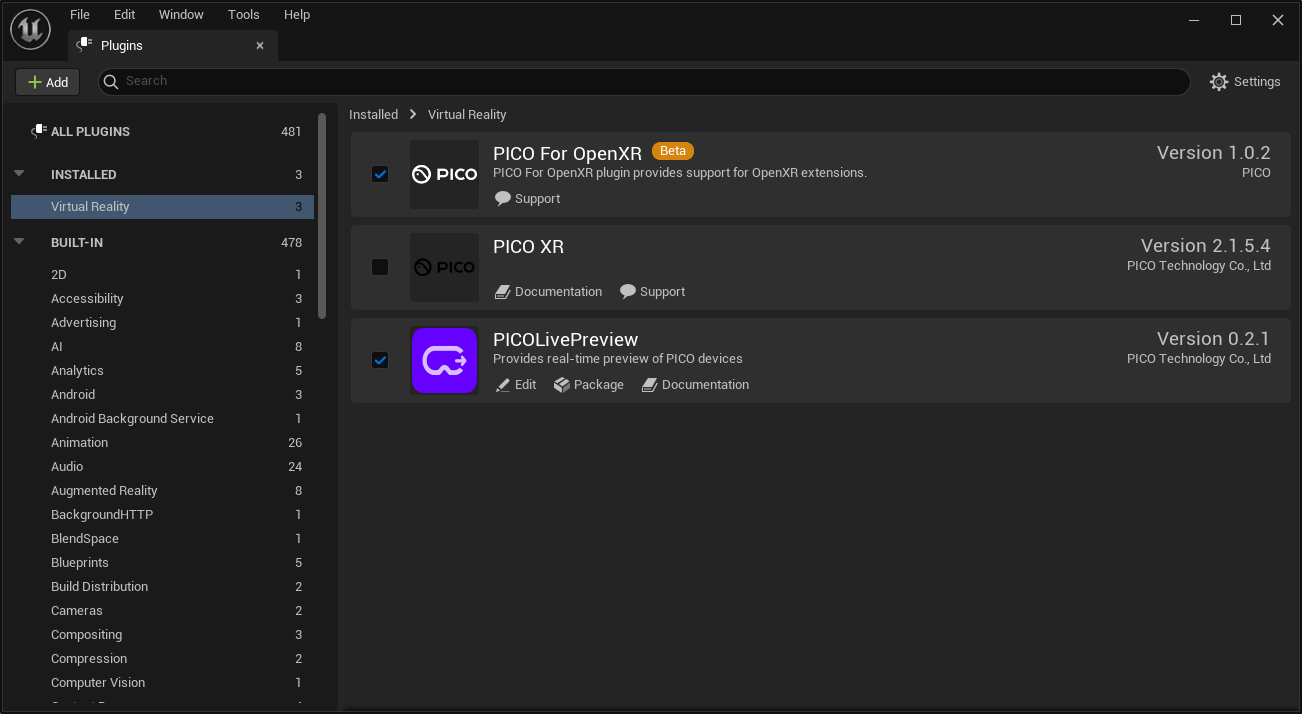Select Virtual Reality under Installed
1302x714 pixels.
coord(162,207)
